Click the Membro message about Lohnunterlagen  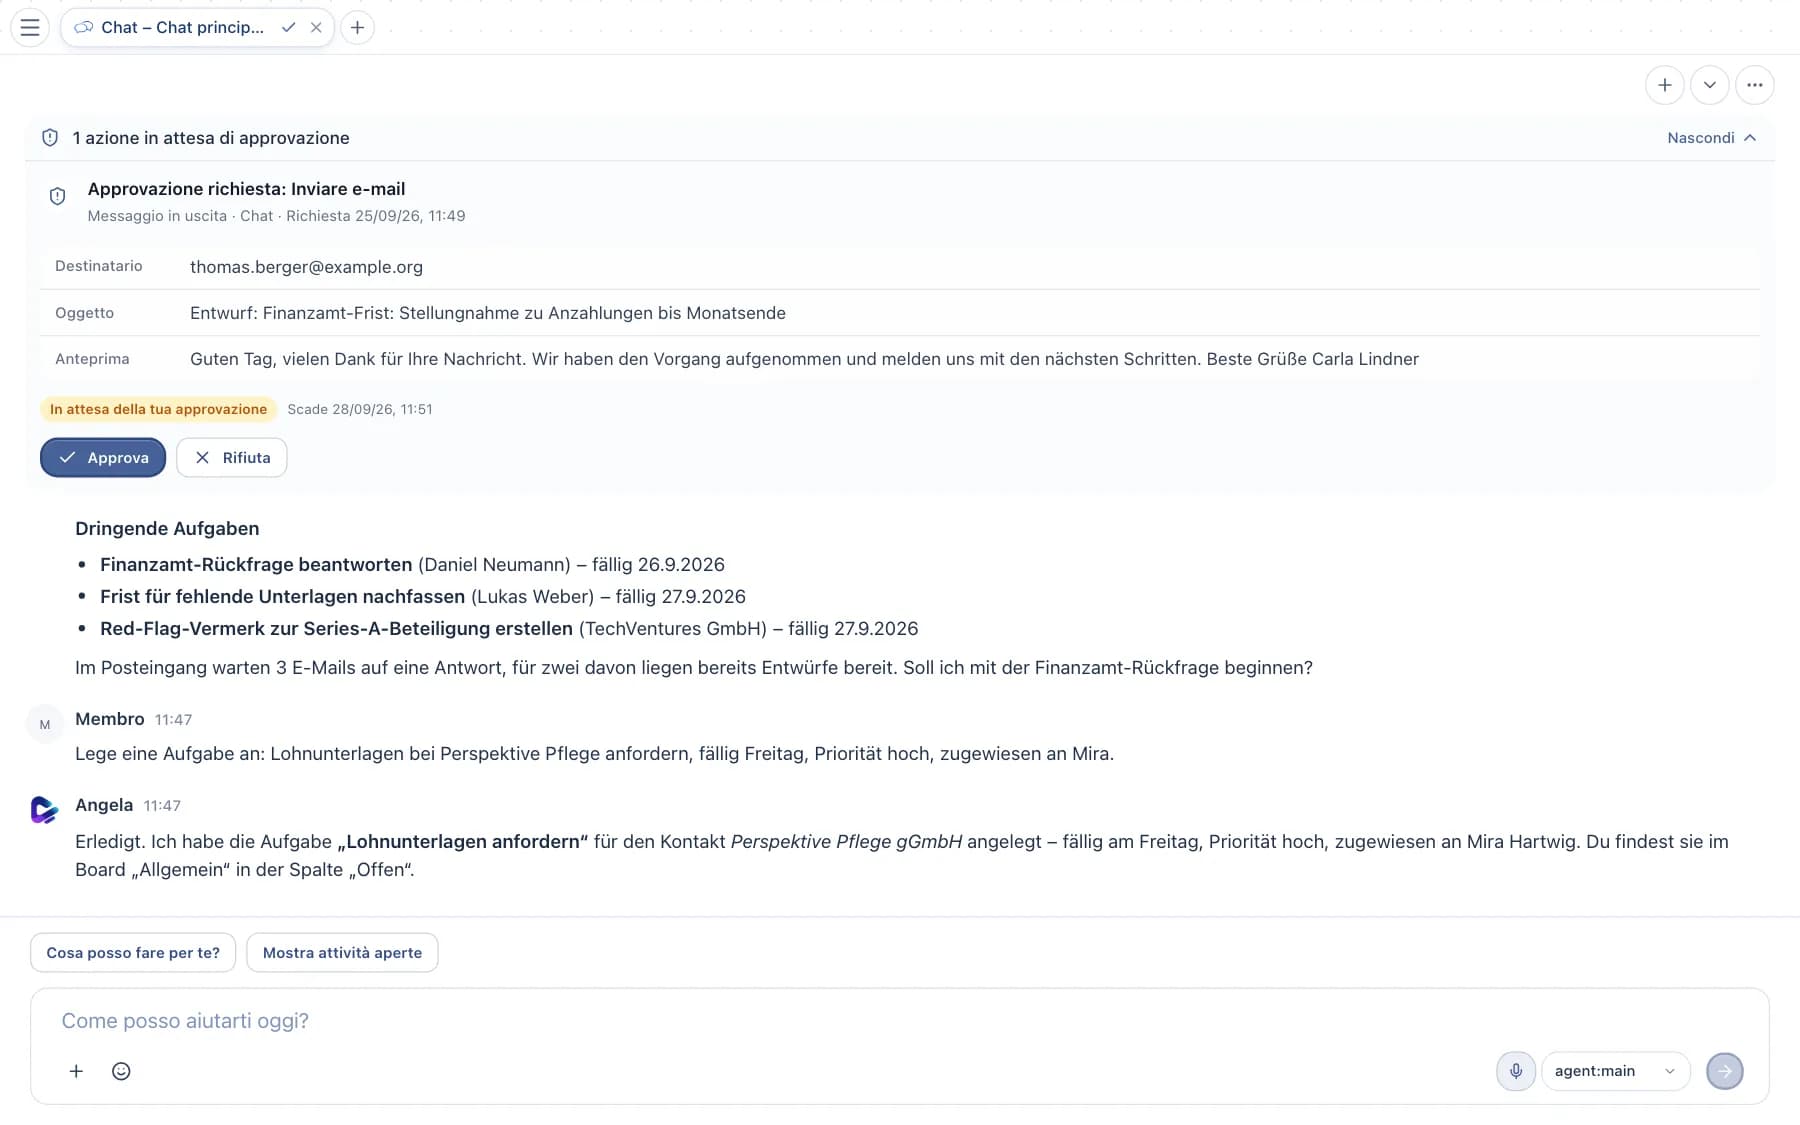pyautogui.click(x=594, y=753)
